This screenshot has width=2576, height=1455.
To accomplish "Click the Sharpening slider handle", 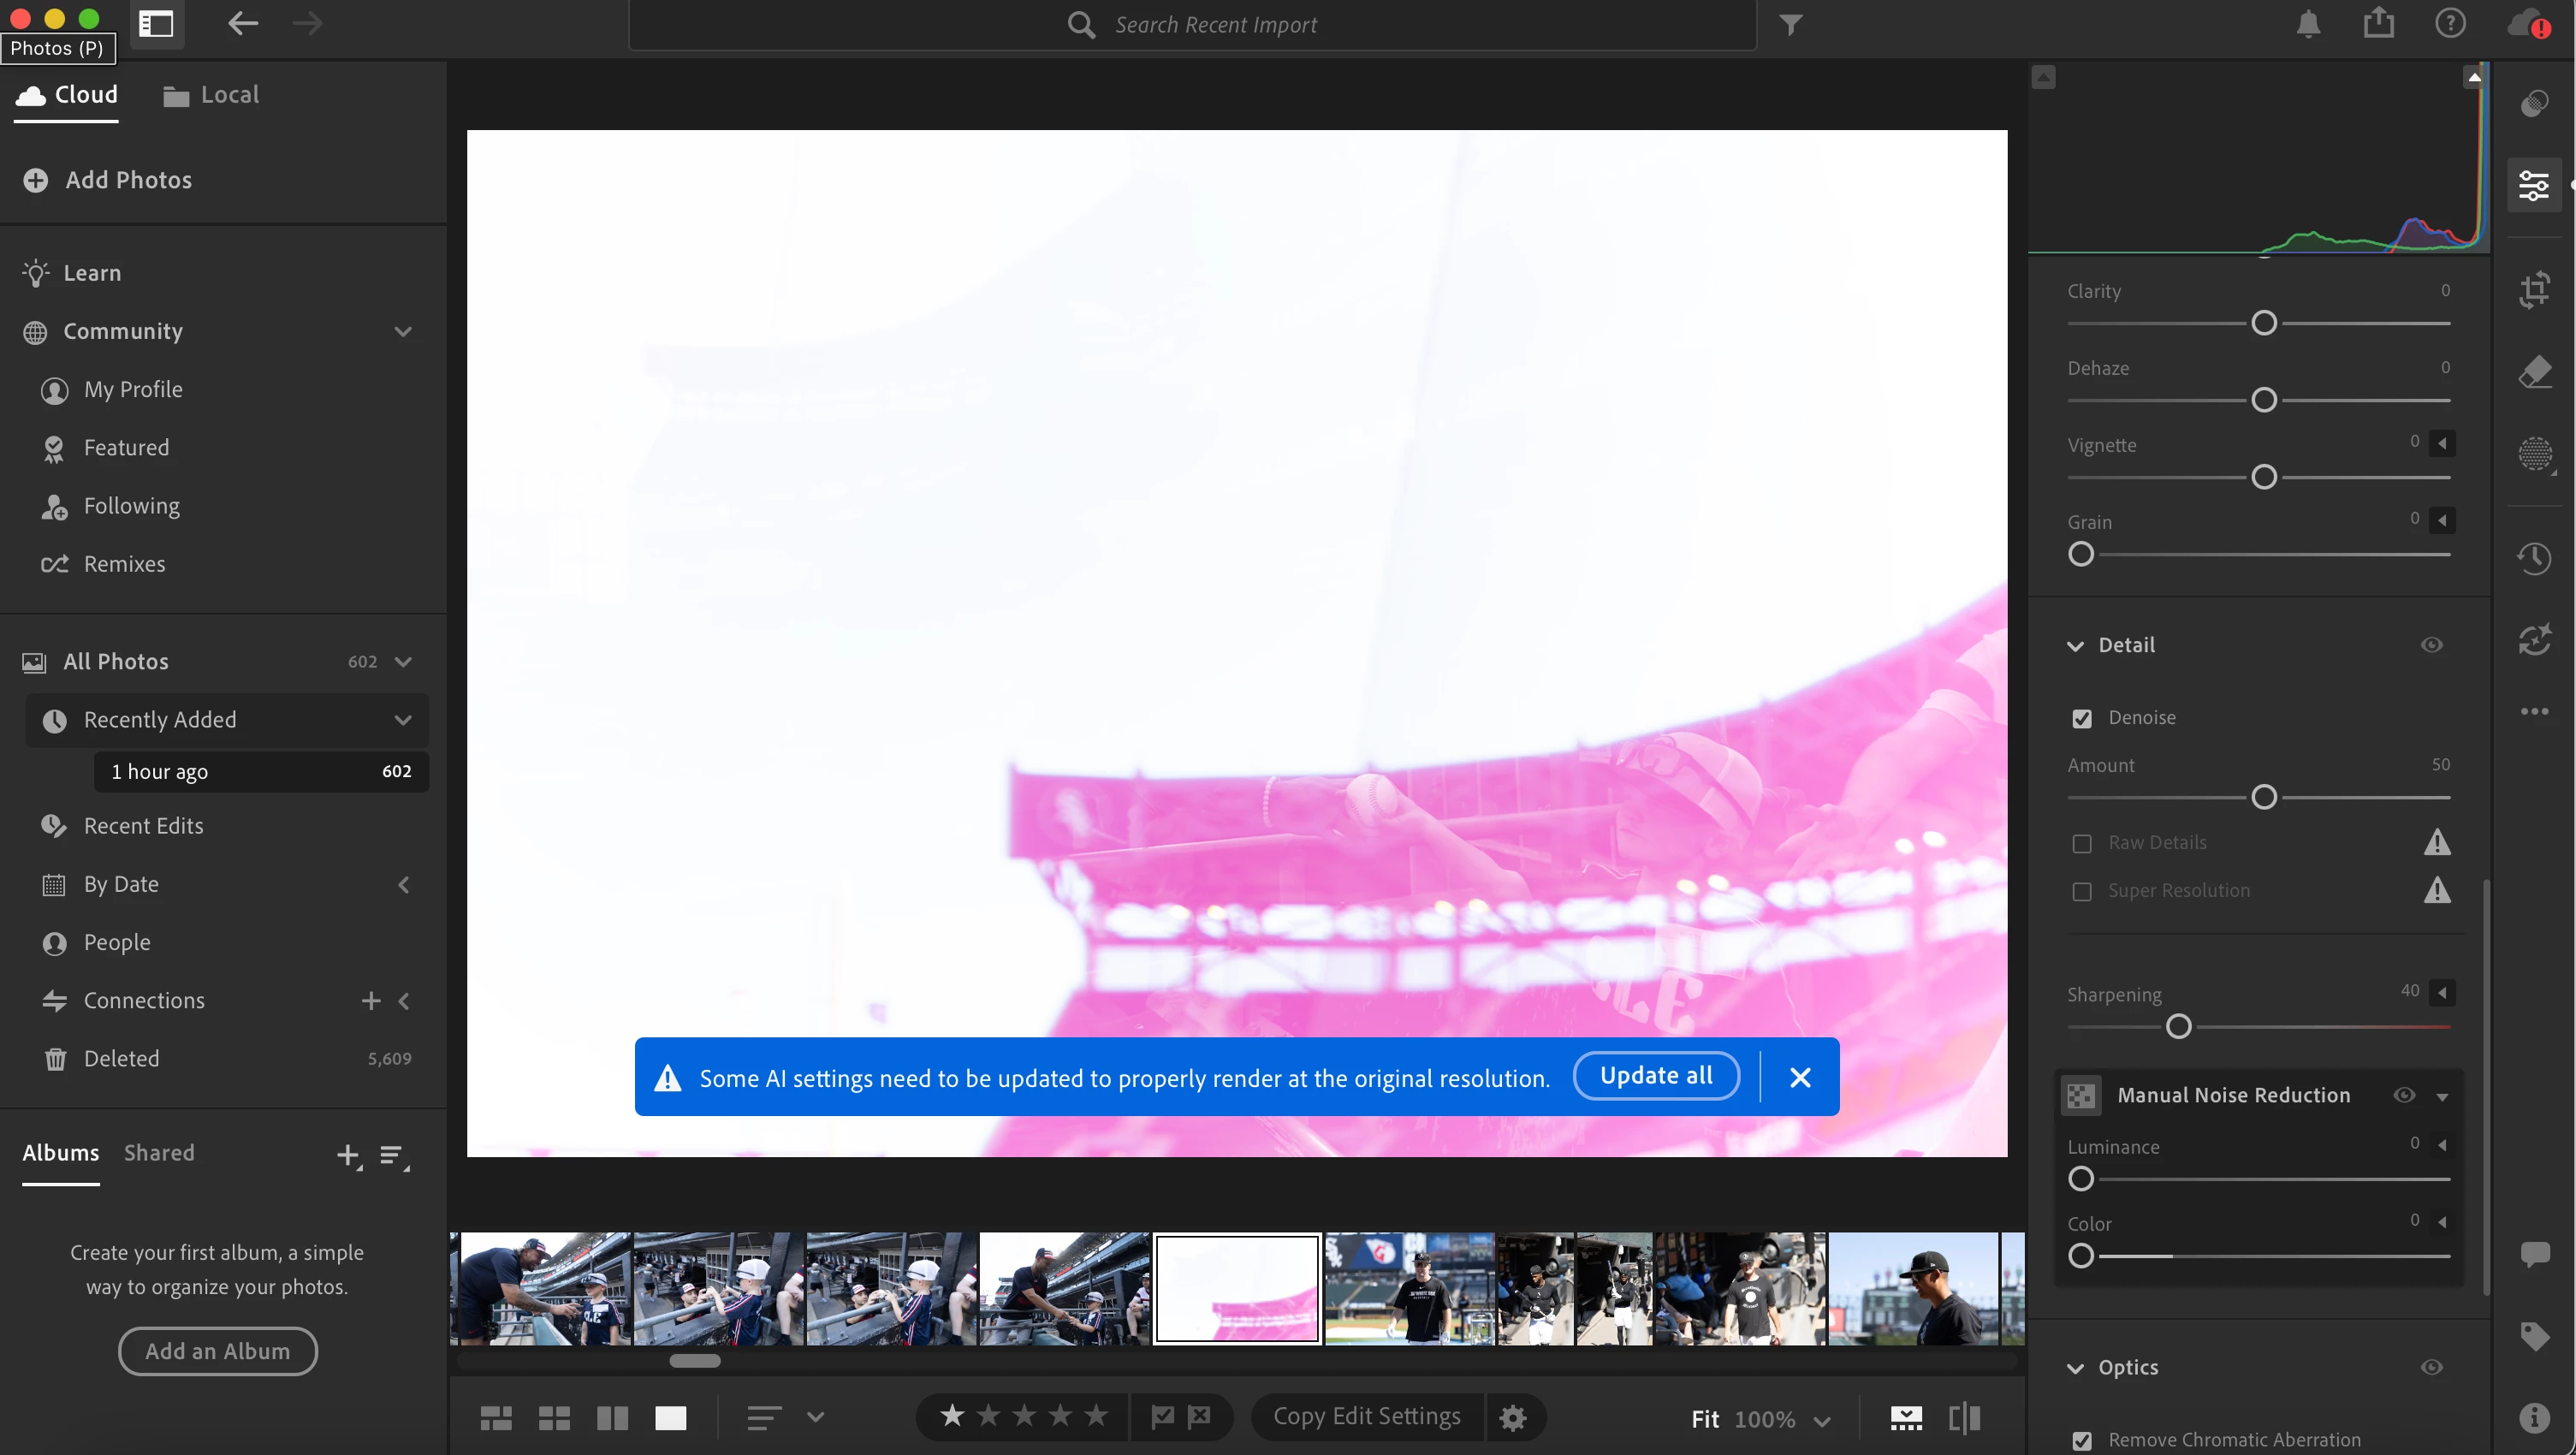I will (x=2178, y=1027).
